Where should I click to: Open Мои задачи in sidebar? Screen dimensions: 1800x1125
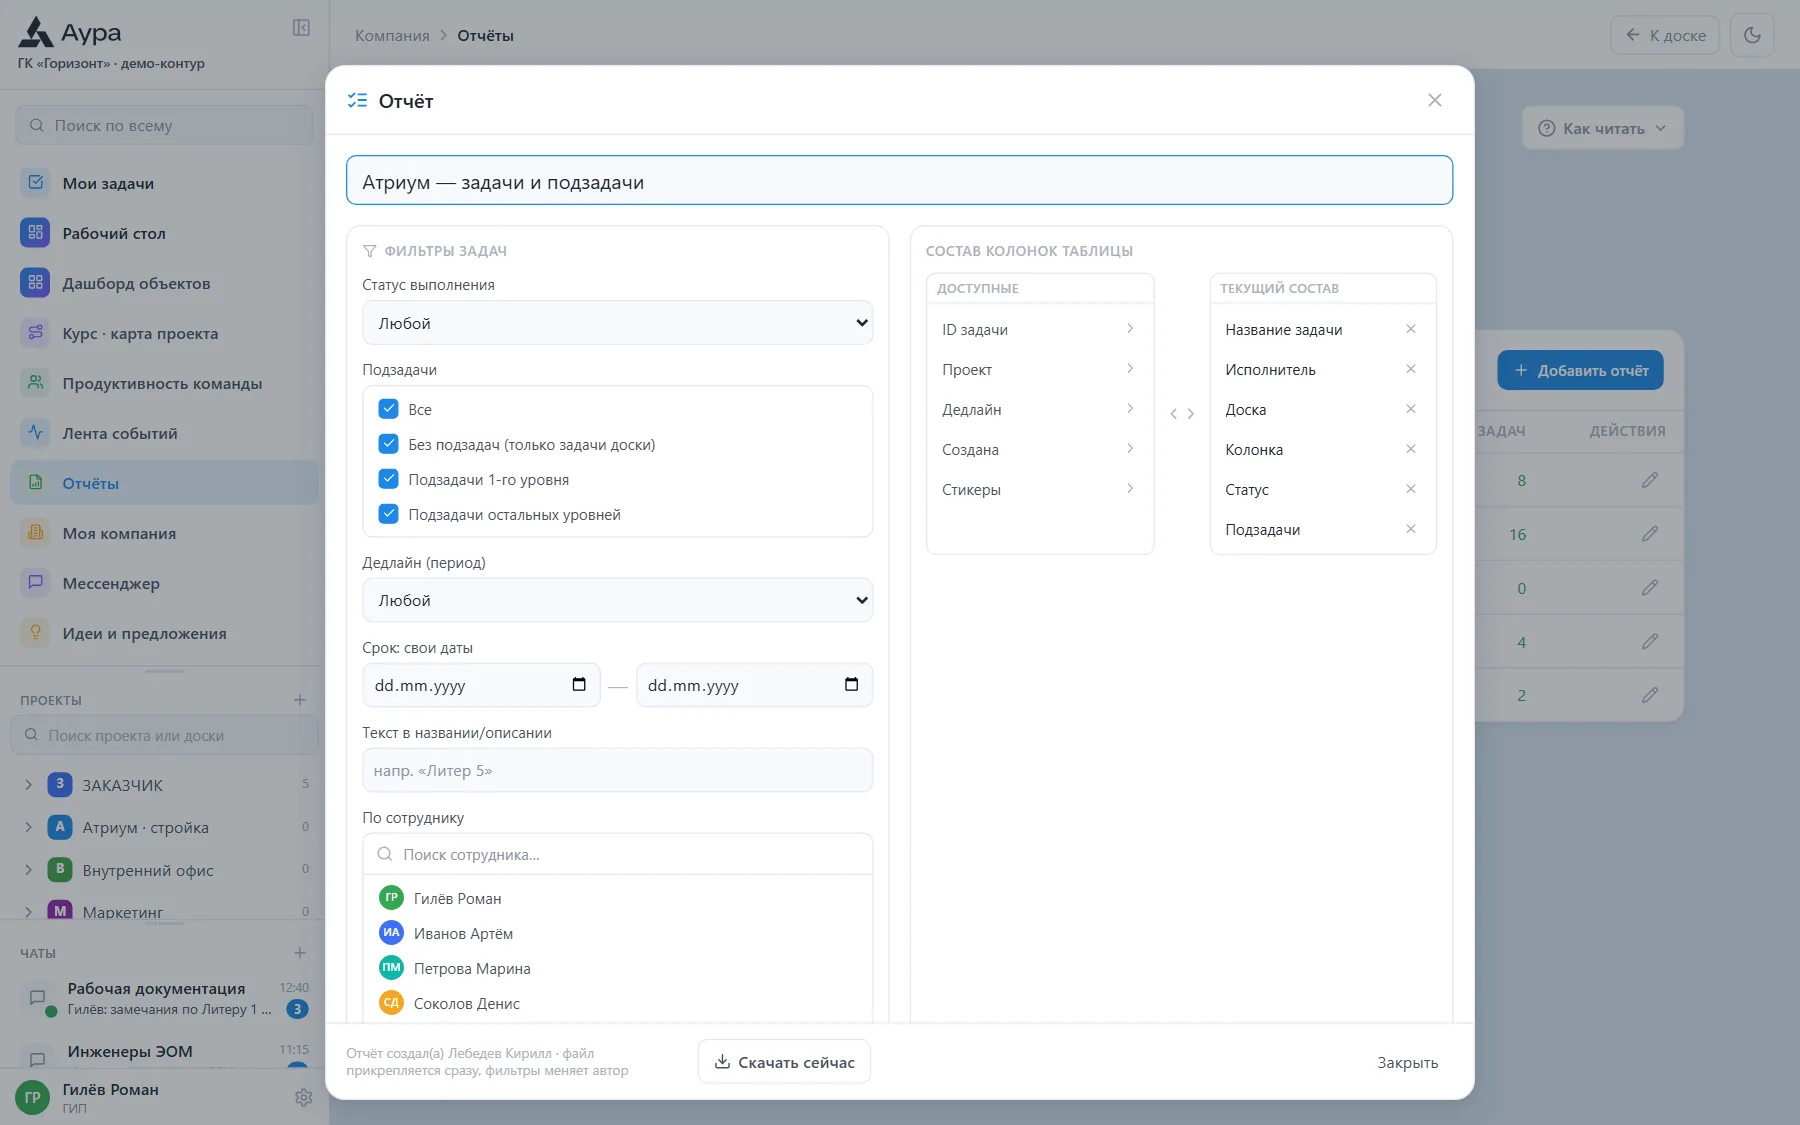[x=165, y=183]
